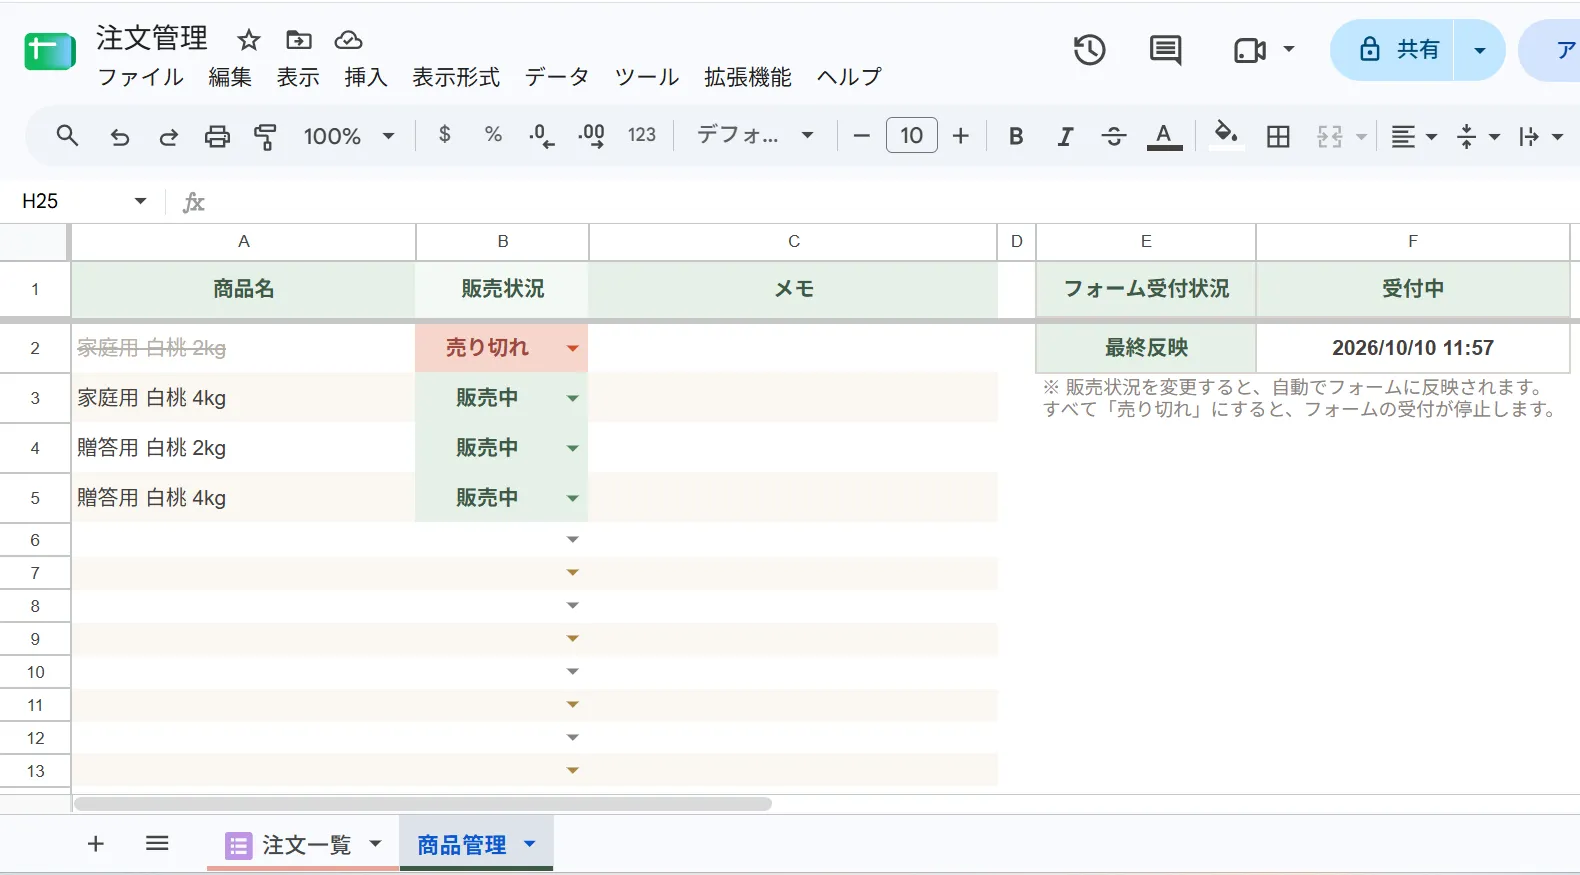Open the text color picker
Viewport: 1580px width, 875px height.
tap(1164, 136)
